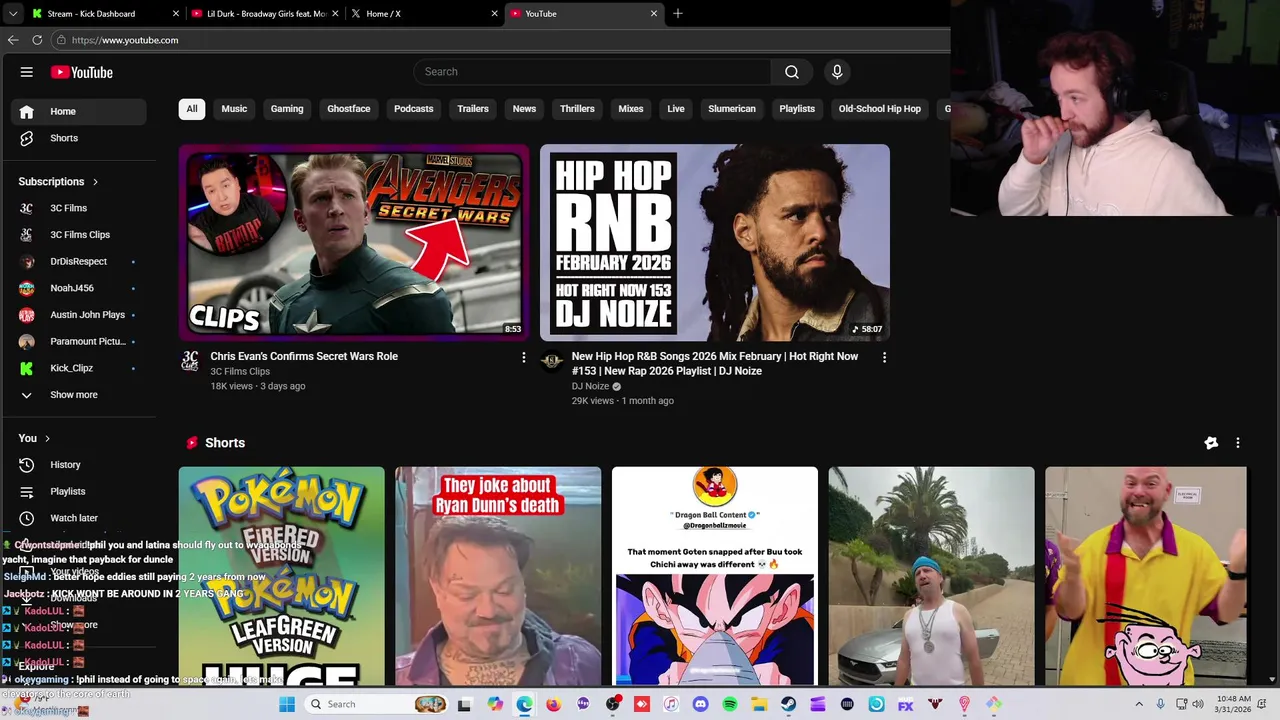The width and height of the screenshot is (1280, 720).
Task: Open the Shorts sidebar item
Action: [78, 138]
